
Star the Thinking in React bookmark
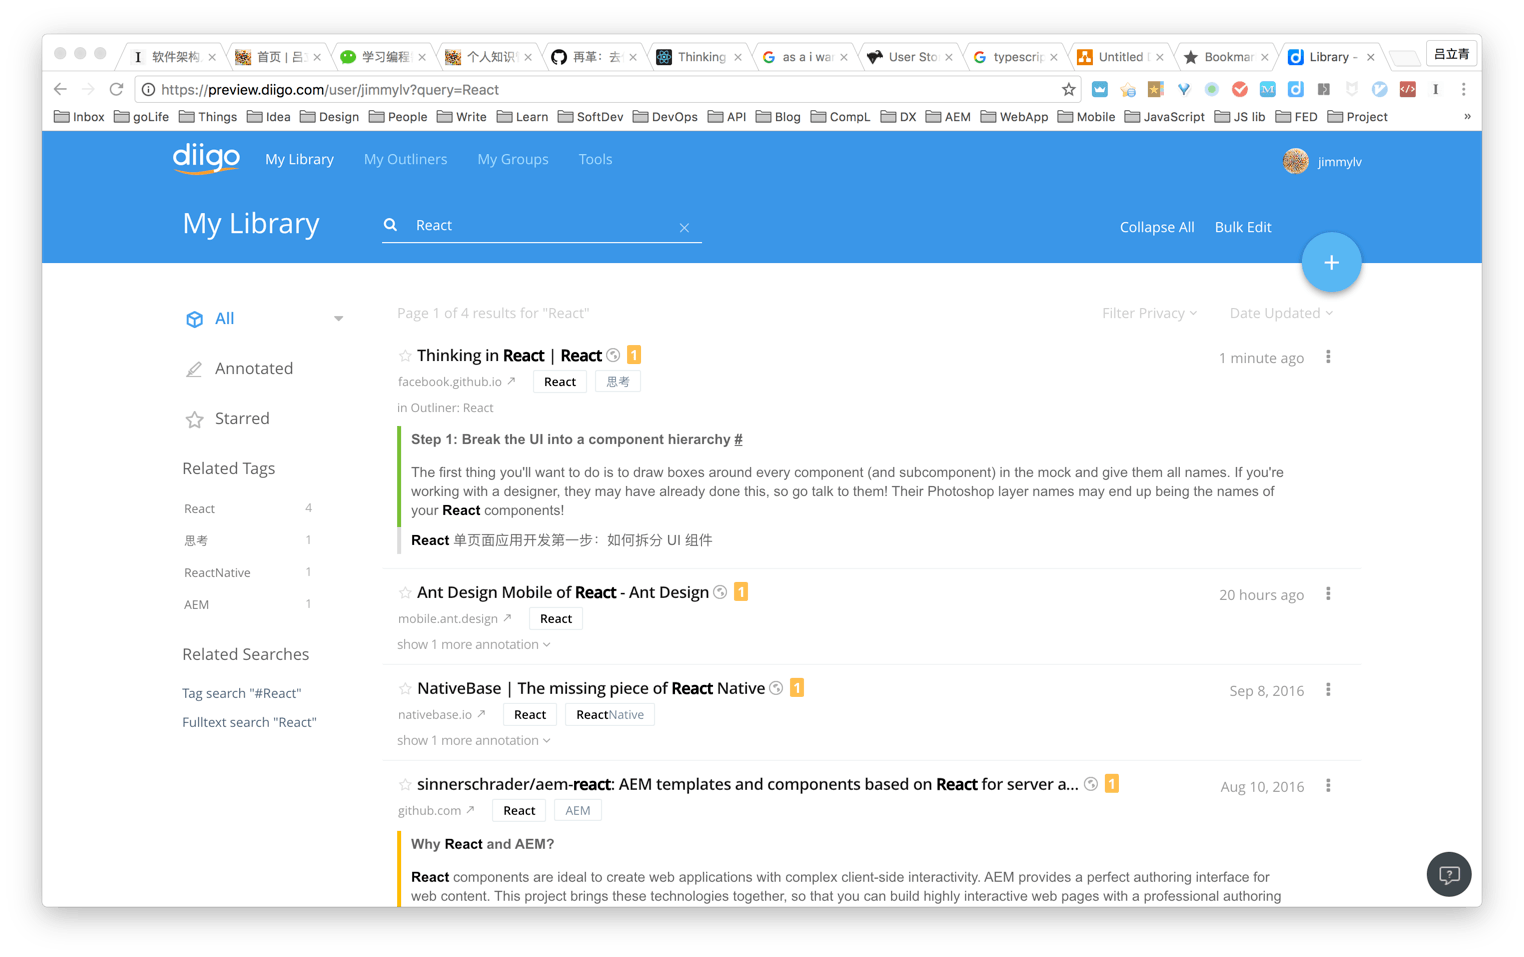(405, 356)
